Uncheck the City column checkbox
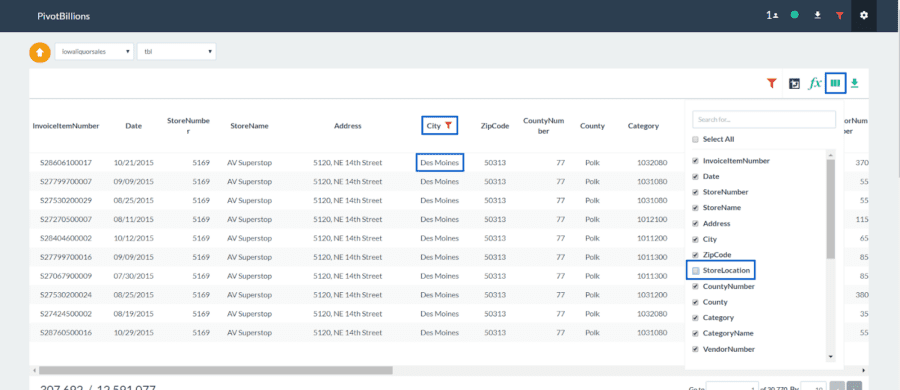 tap(696, 239)
